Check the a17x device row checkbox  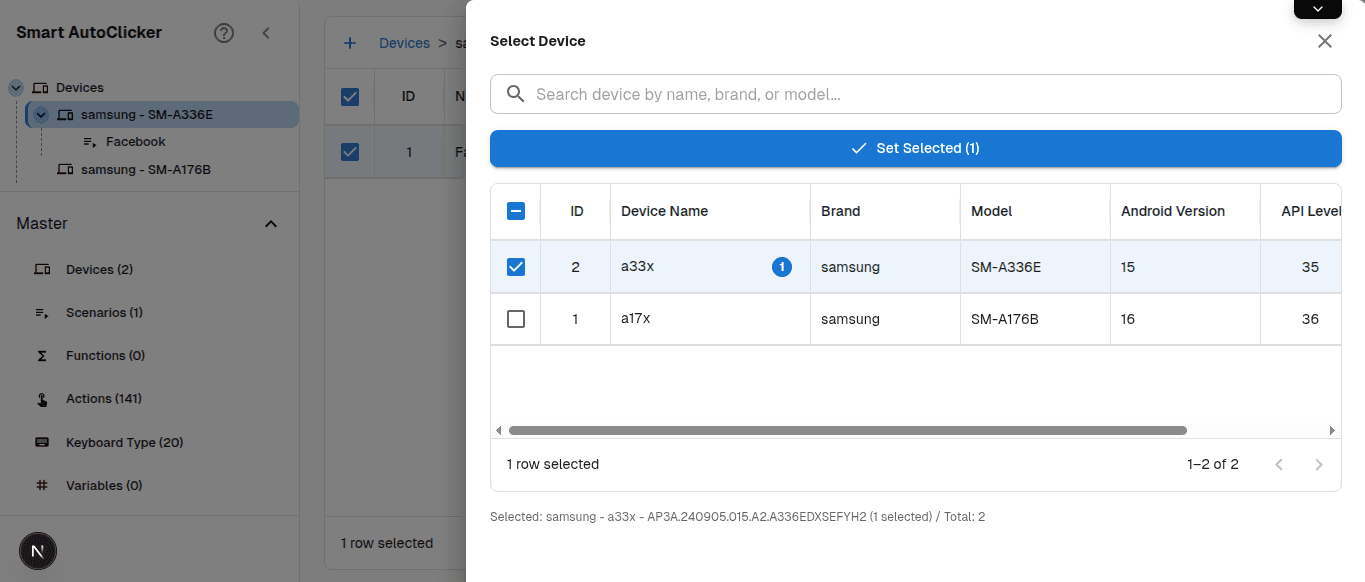point(516,318)
